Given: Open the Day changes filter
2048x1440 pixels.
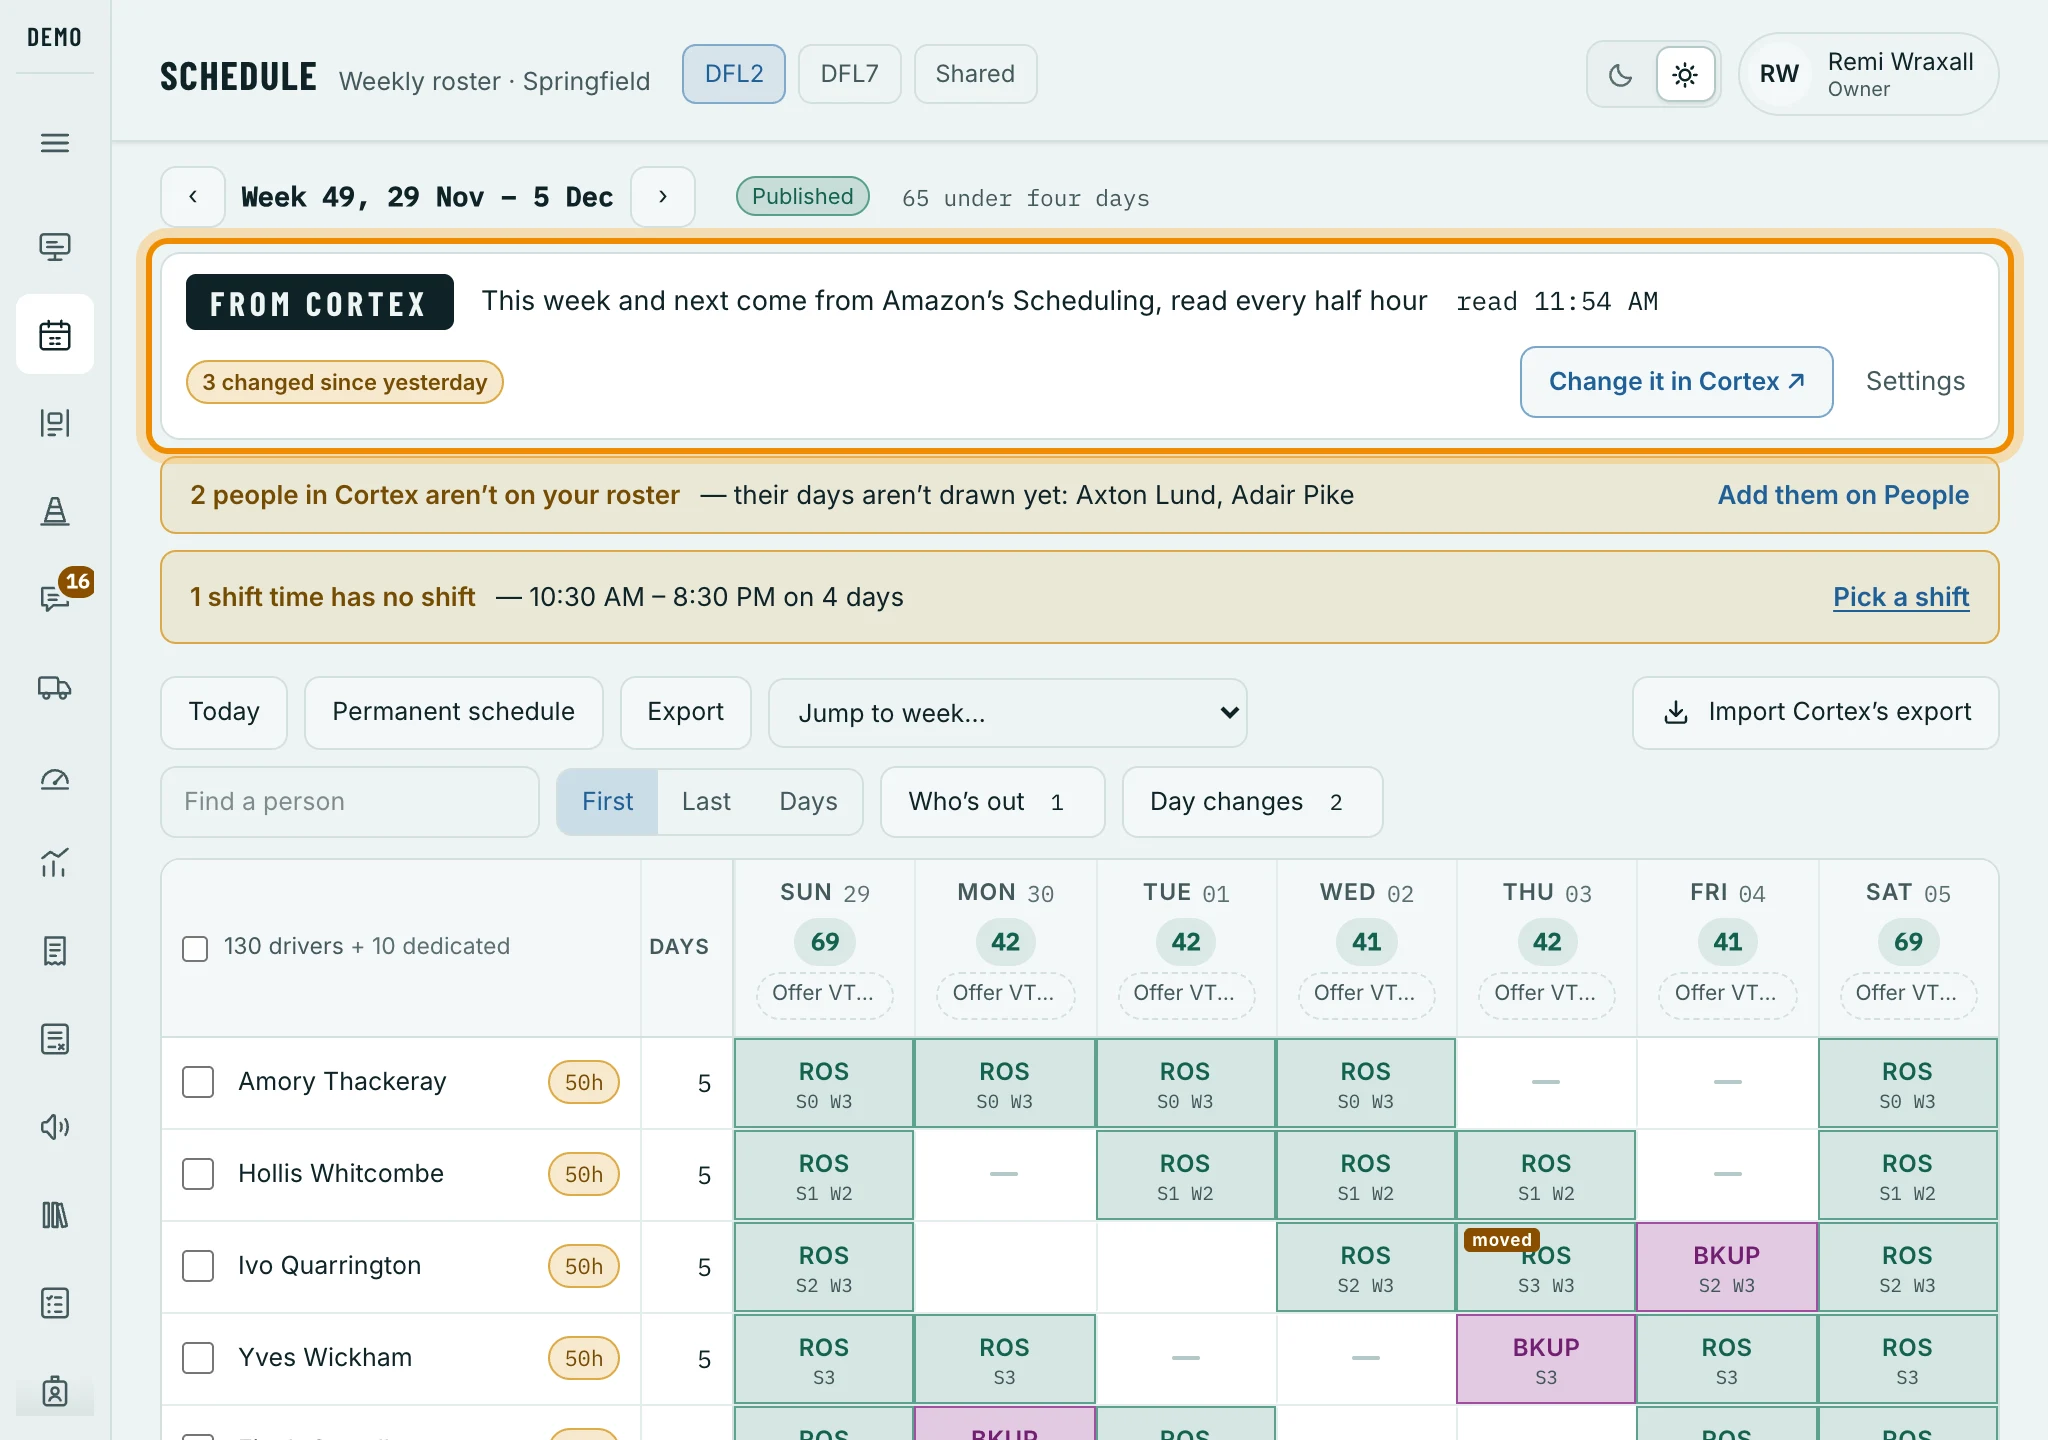Looking at the screenshot, I should [1252, 802].
